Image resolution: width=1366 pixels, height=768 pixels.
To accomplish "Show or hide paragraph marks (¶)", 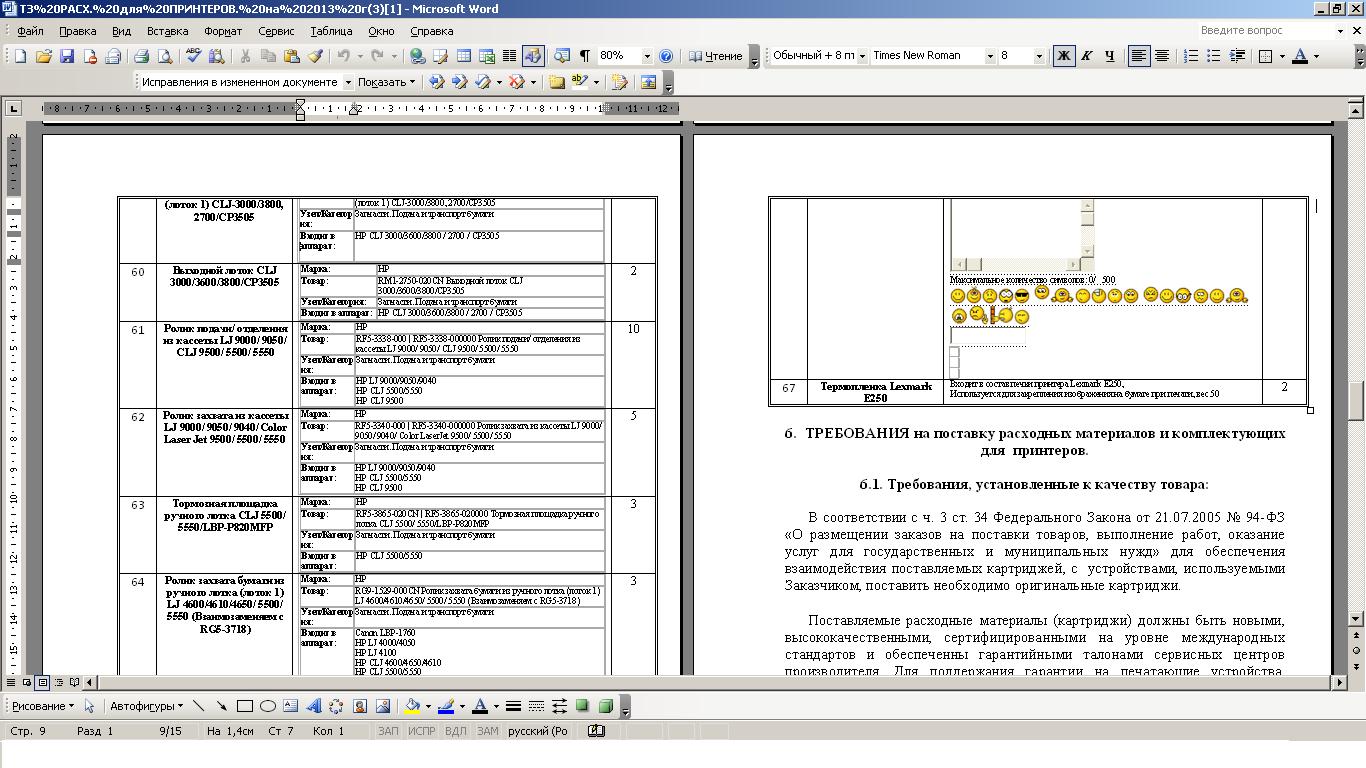I will pos(584,56).
